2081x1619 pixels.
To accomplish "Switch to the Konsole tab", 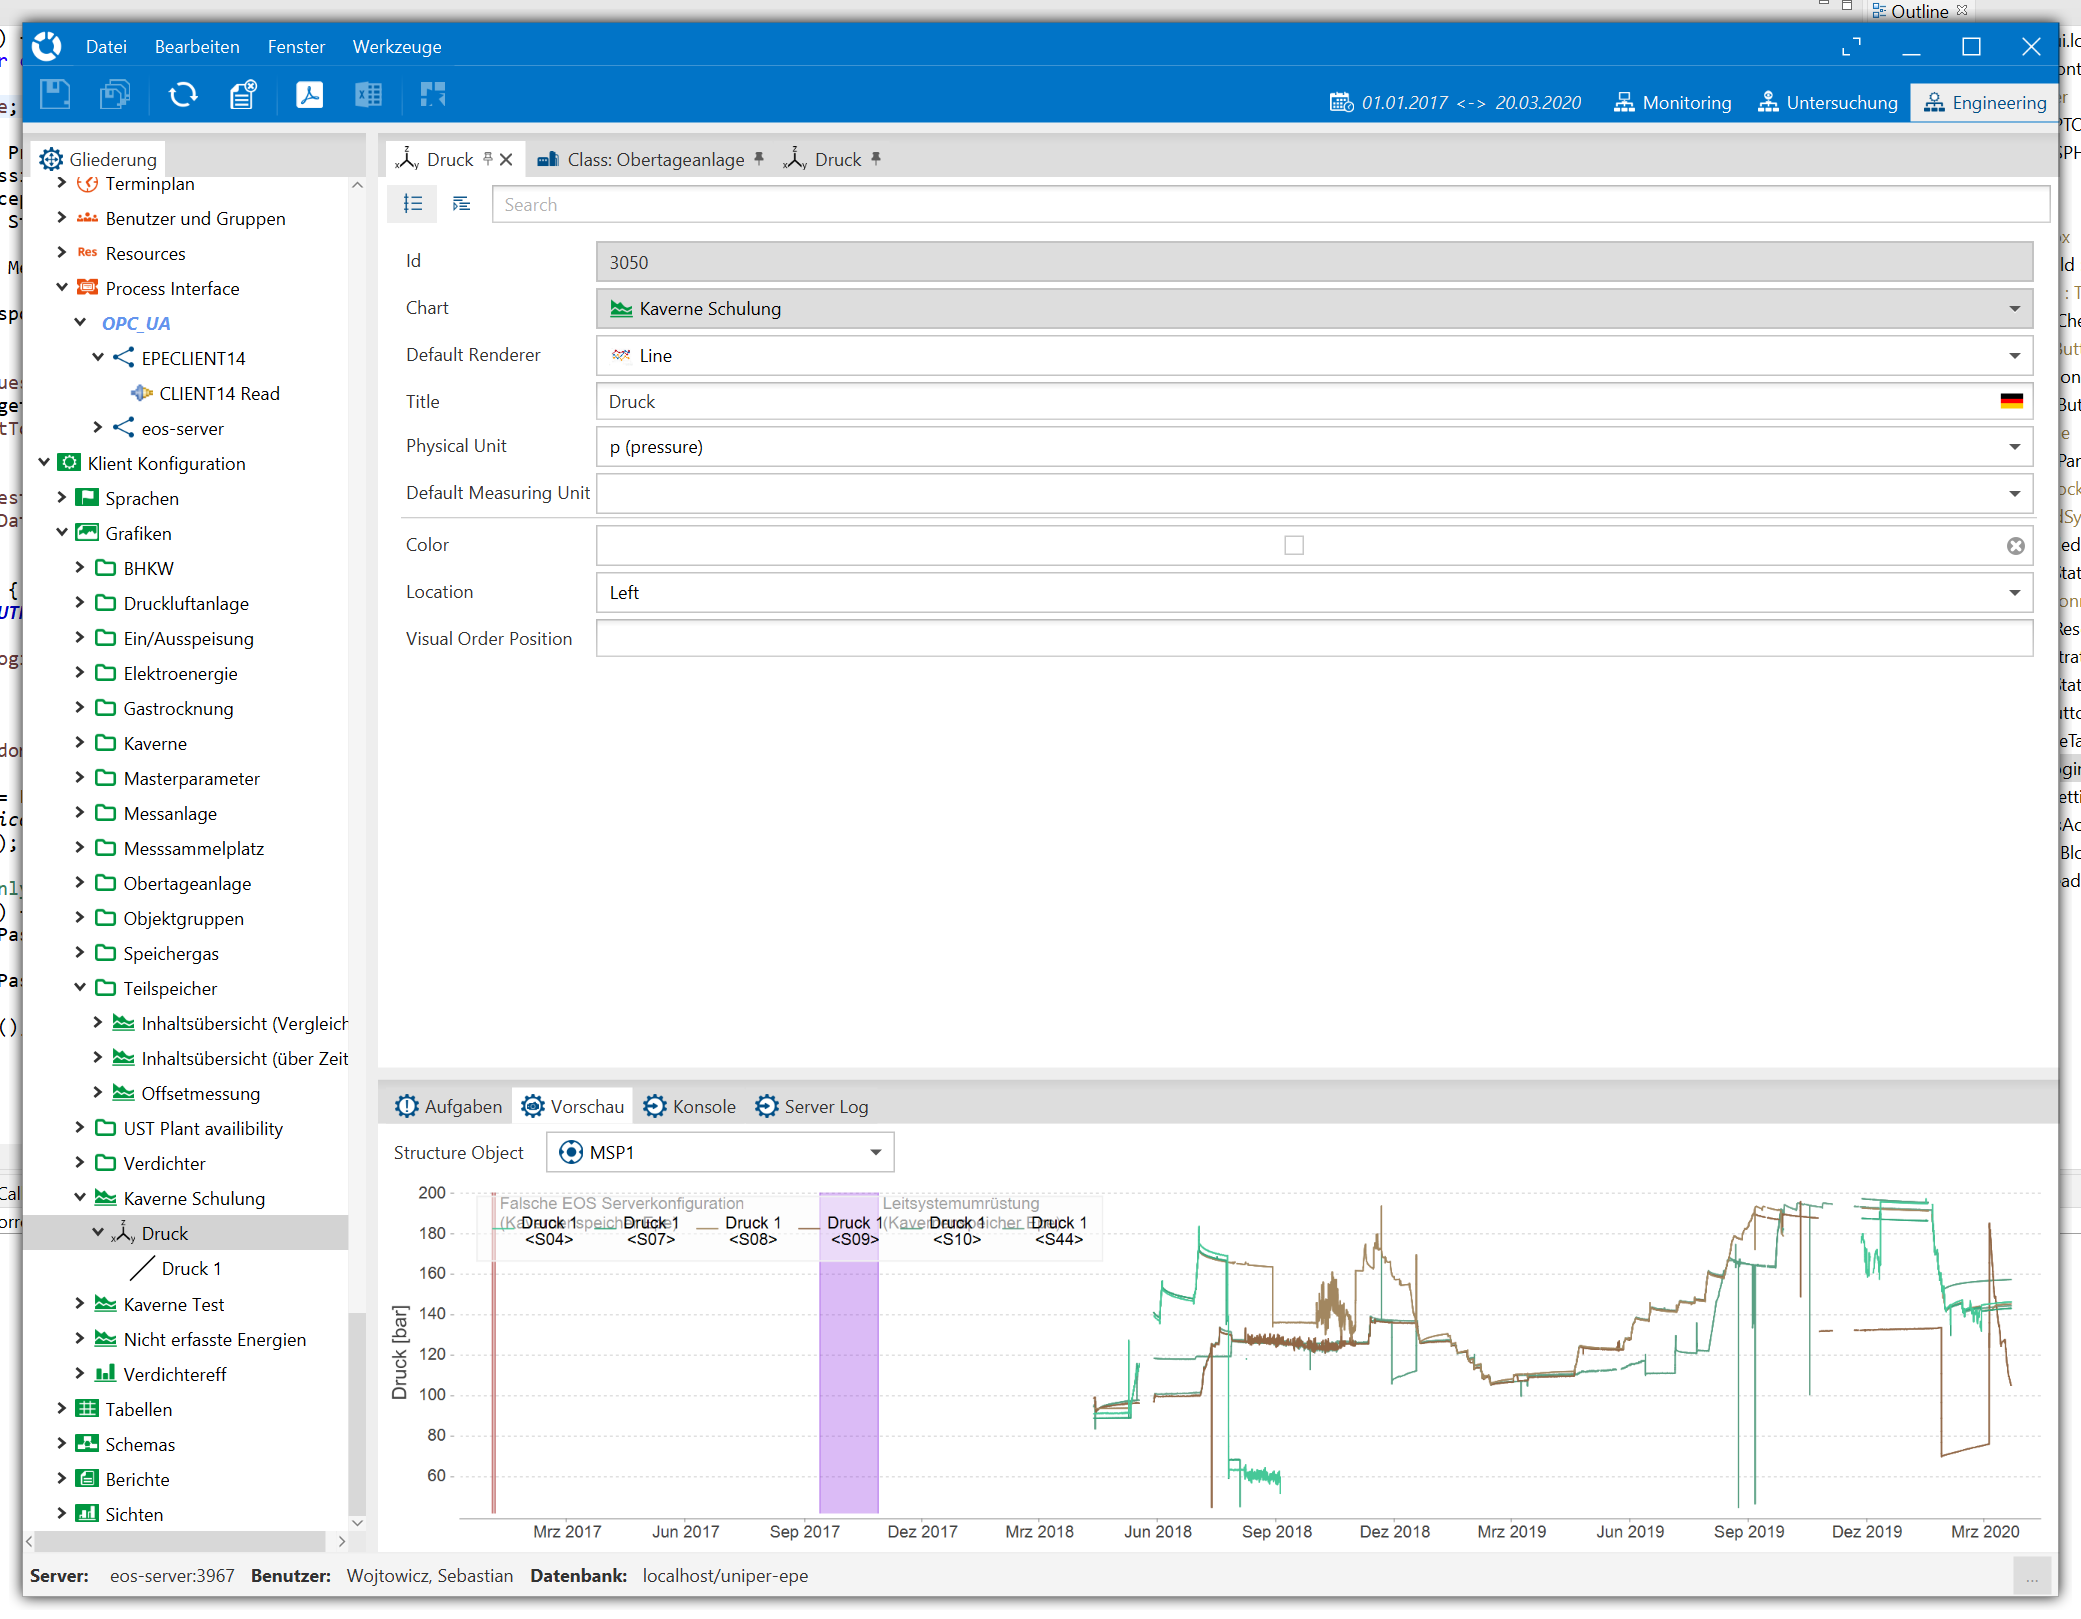I will click(690, 1106).
